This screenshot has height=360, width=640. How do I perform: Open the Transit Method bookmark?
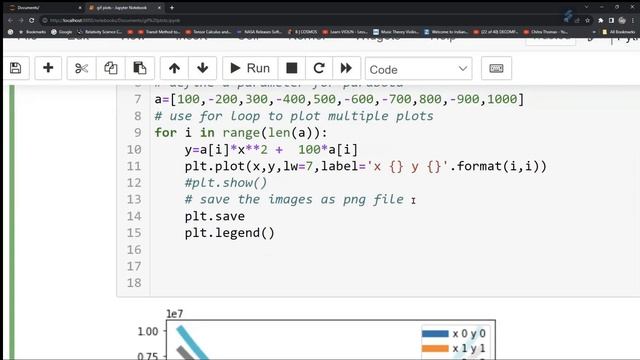coord(159,32)
